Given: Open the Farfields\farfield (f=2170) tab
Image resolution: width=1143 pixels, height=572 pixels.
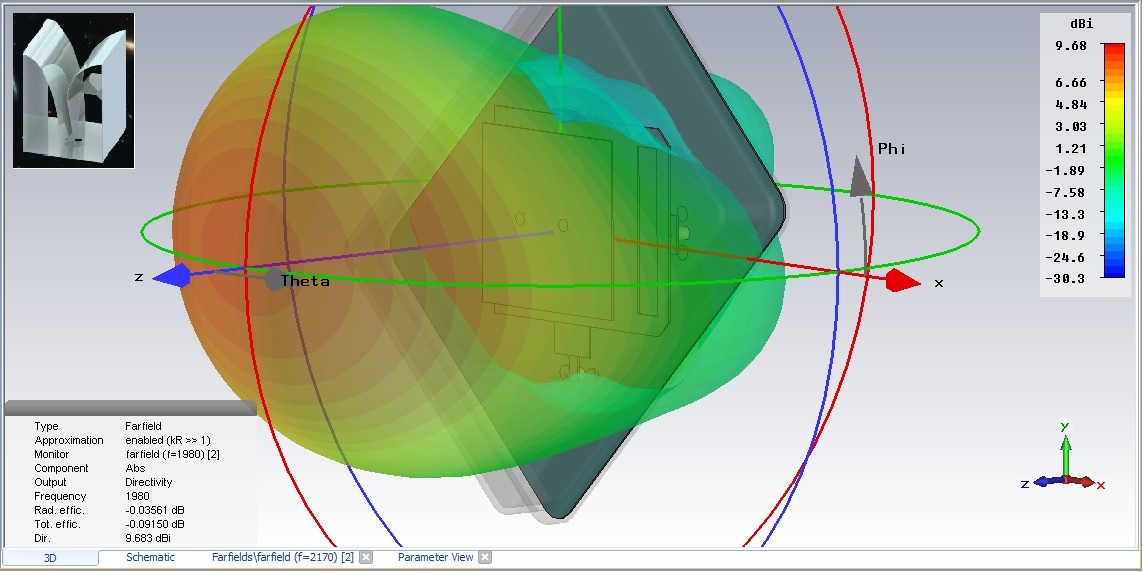Looking at the screenshot, I should 282,557.
